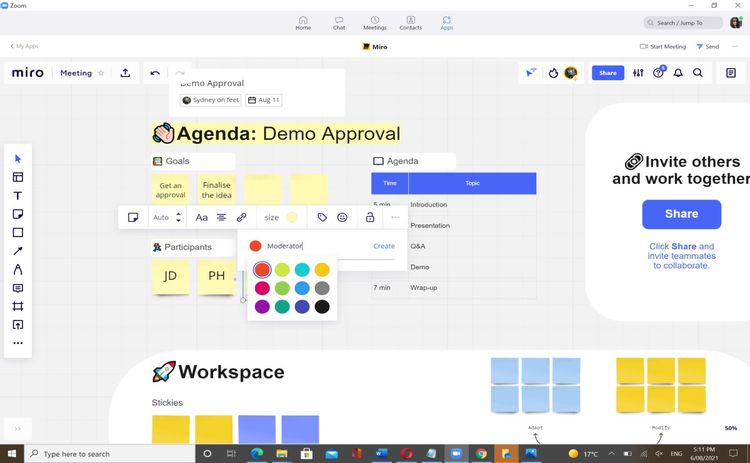Toggle the lock on the sticky note
Viewport: 750px width, 463px height.
[x=370, y=218]
